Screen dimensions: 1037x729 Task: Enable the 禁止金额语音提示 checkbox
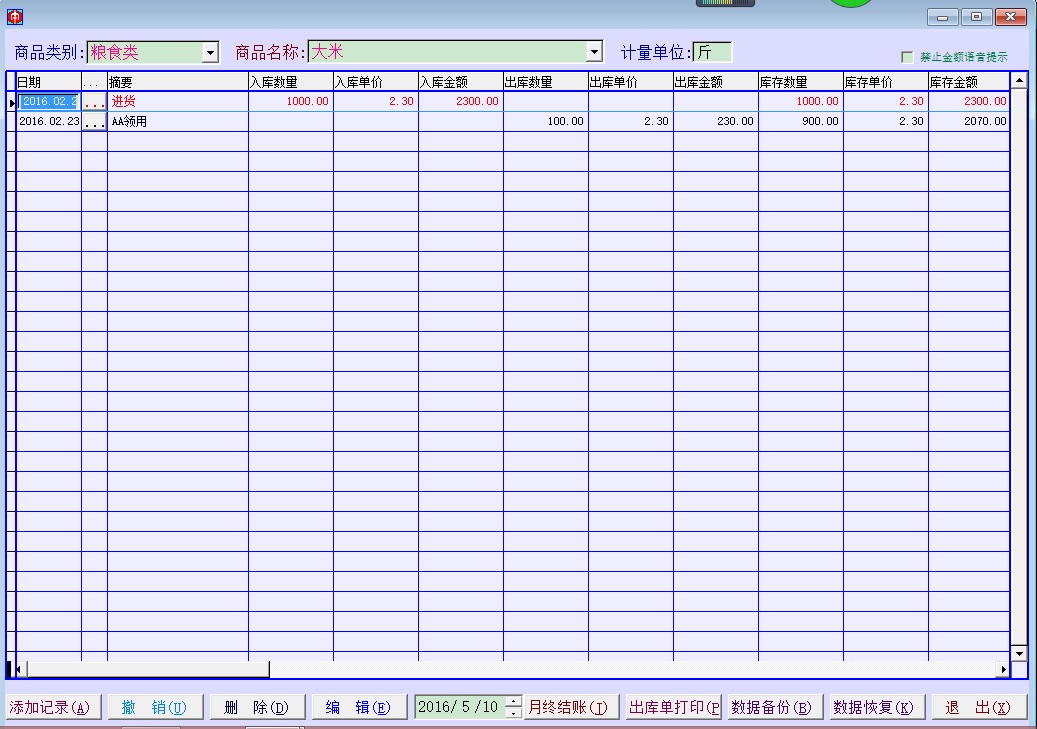click(x=907, y=58)
